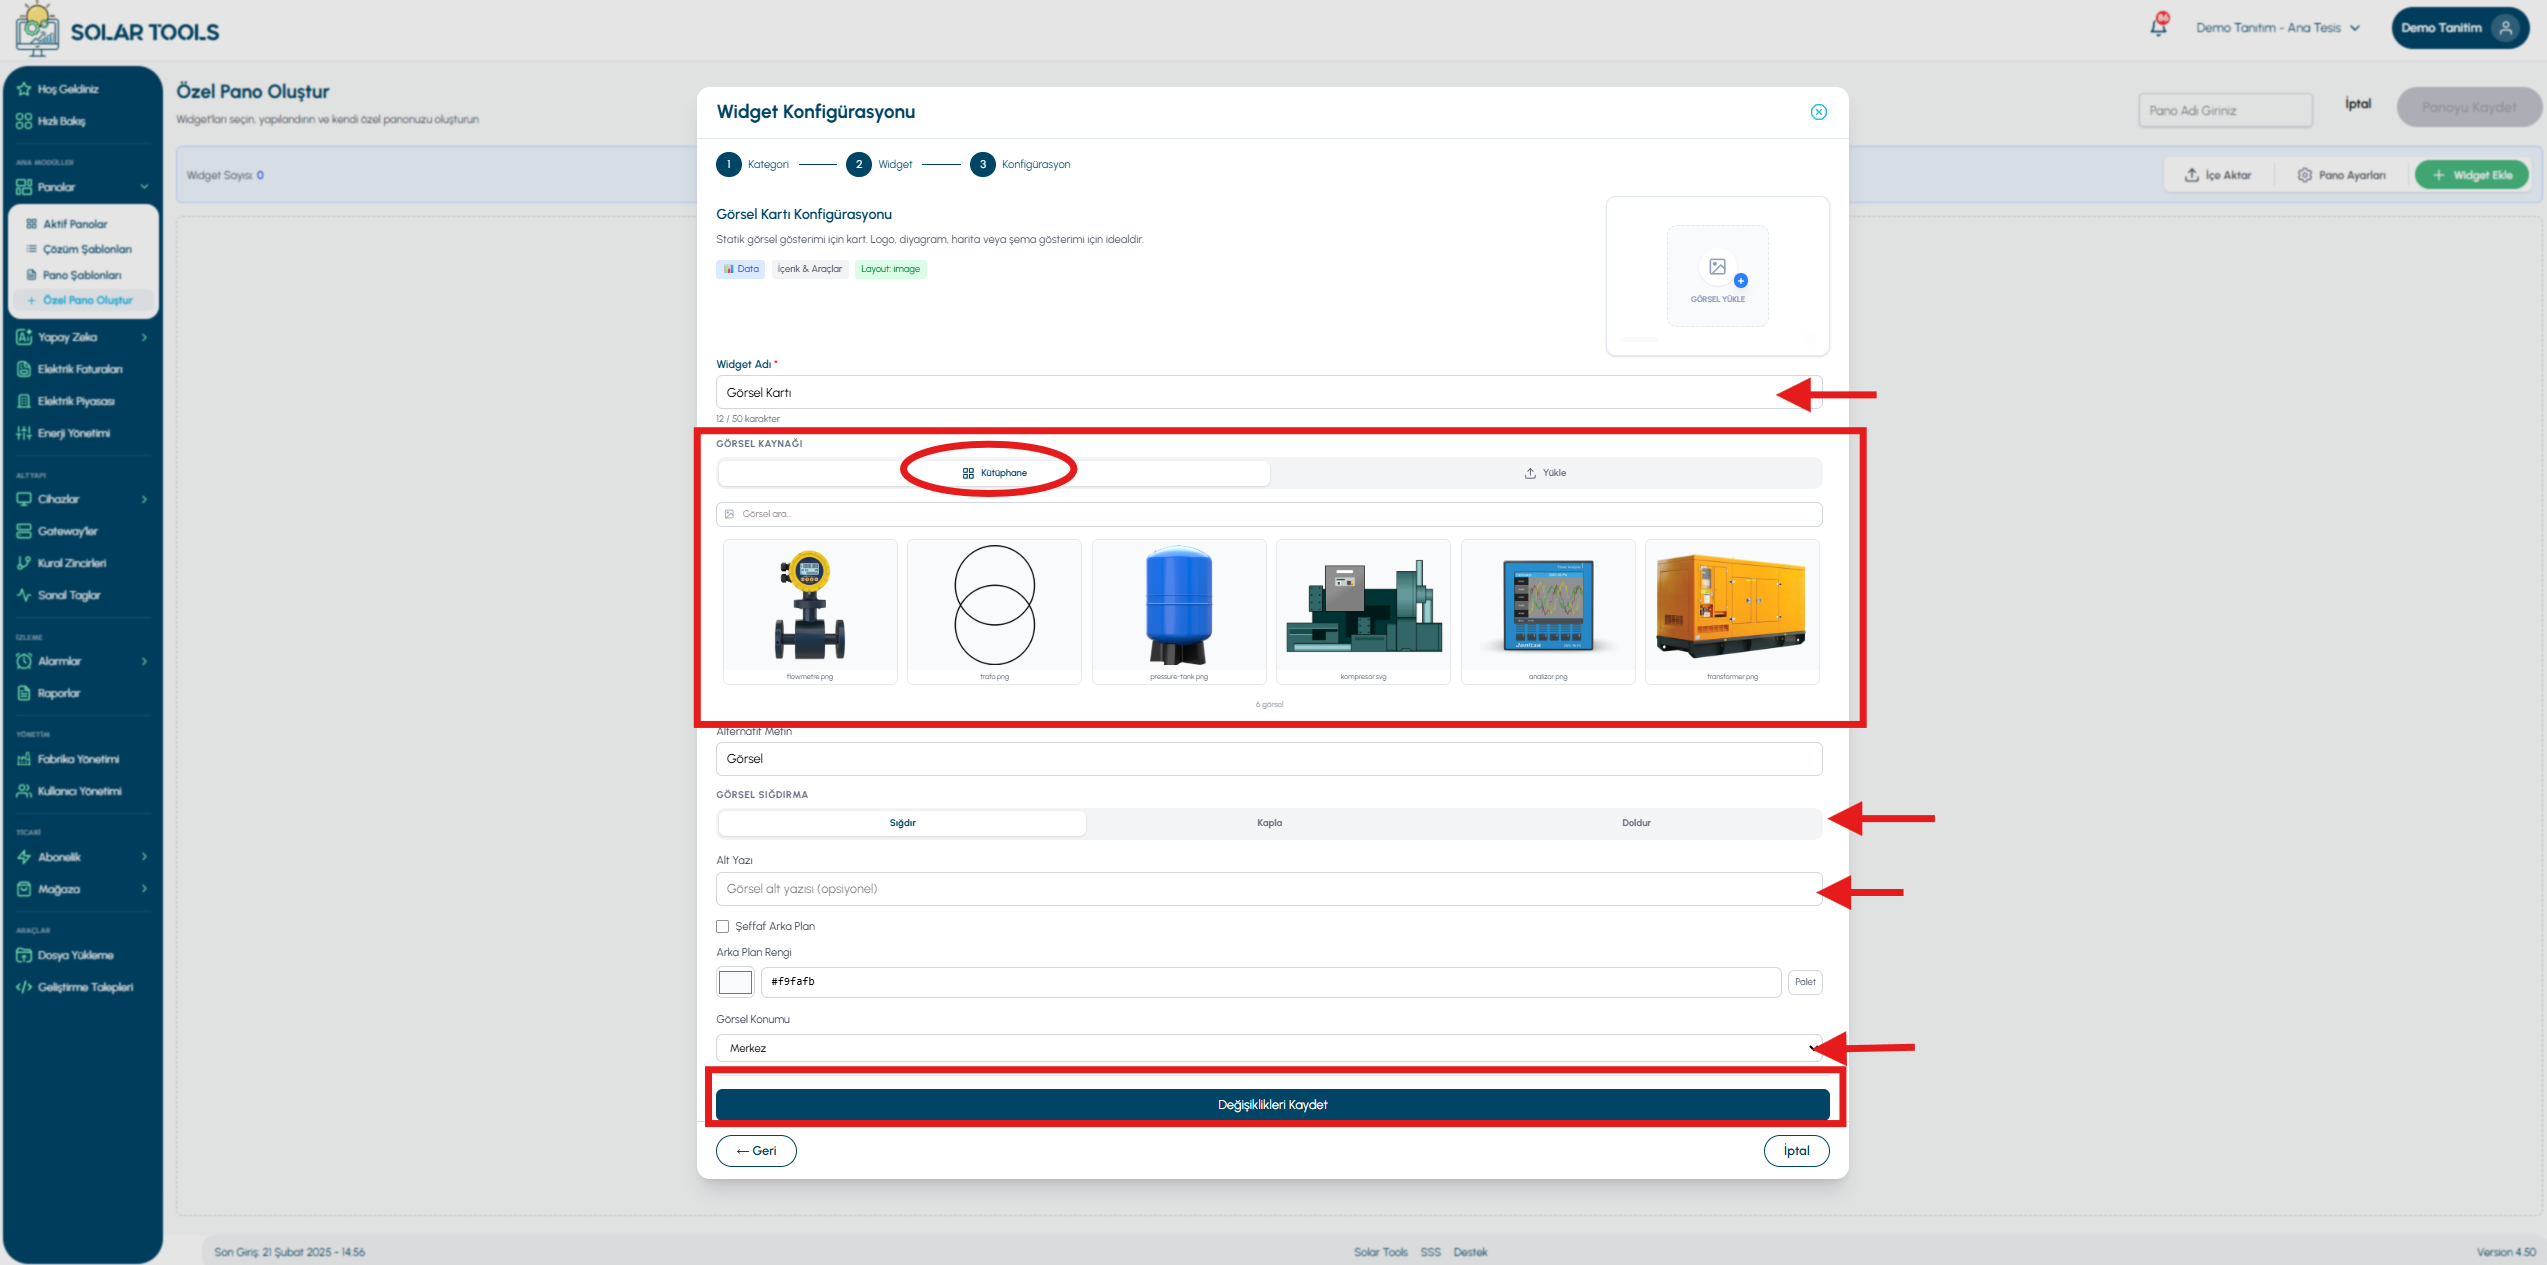2547x1265 pixels.
Task: Switch to the Yükle tab
Action: [x=1545, y=473]
